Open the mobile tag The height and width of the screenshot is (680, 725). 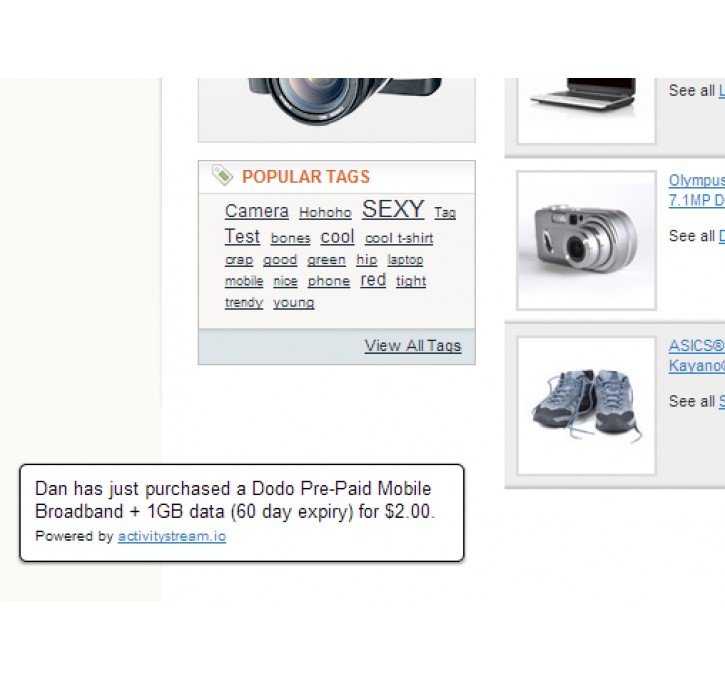click(x=244, y=282)
